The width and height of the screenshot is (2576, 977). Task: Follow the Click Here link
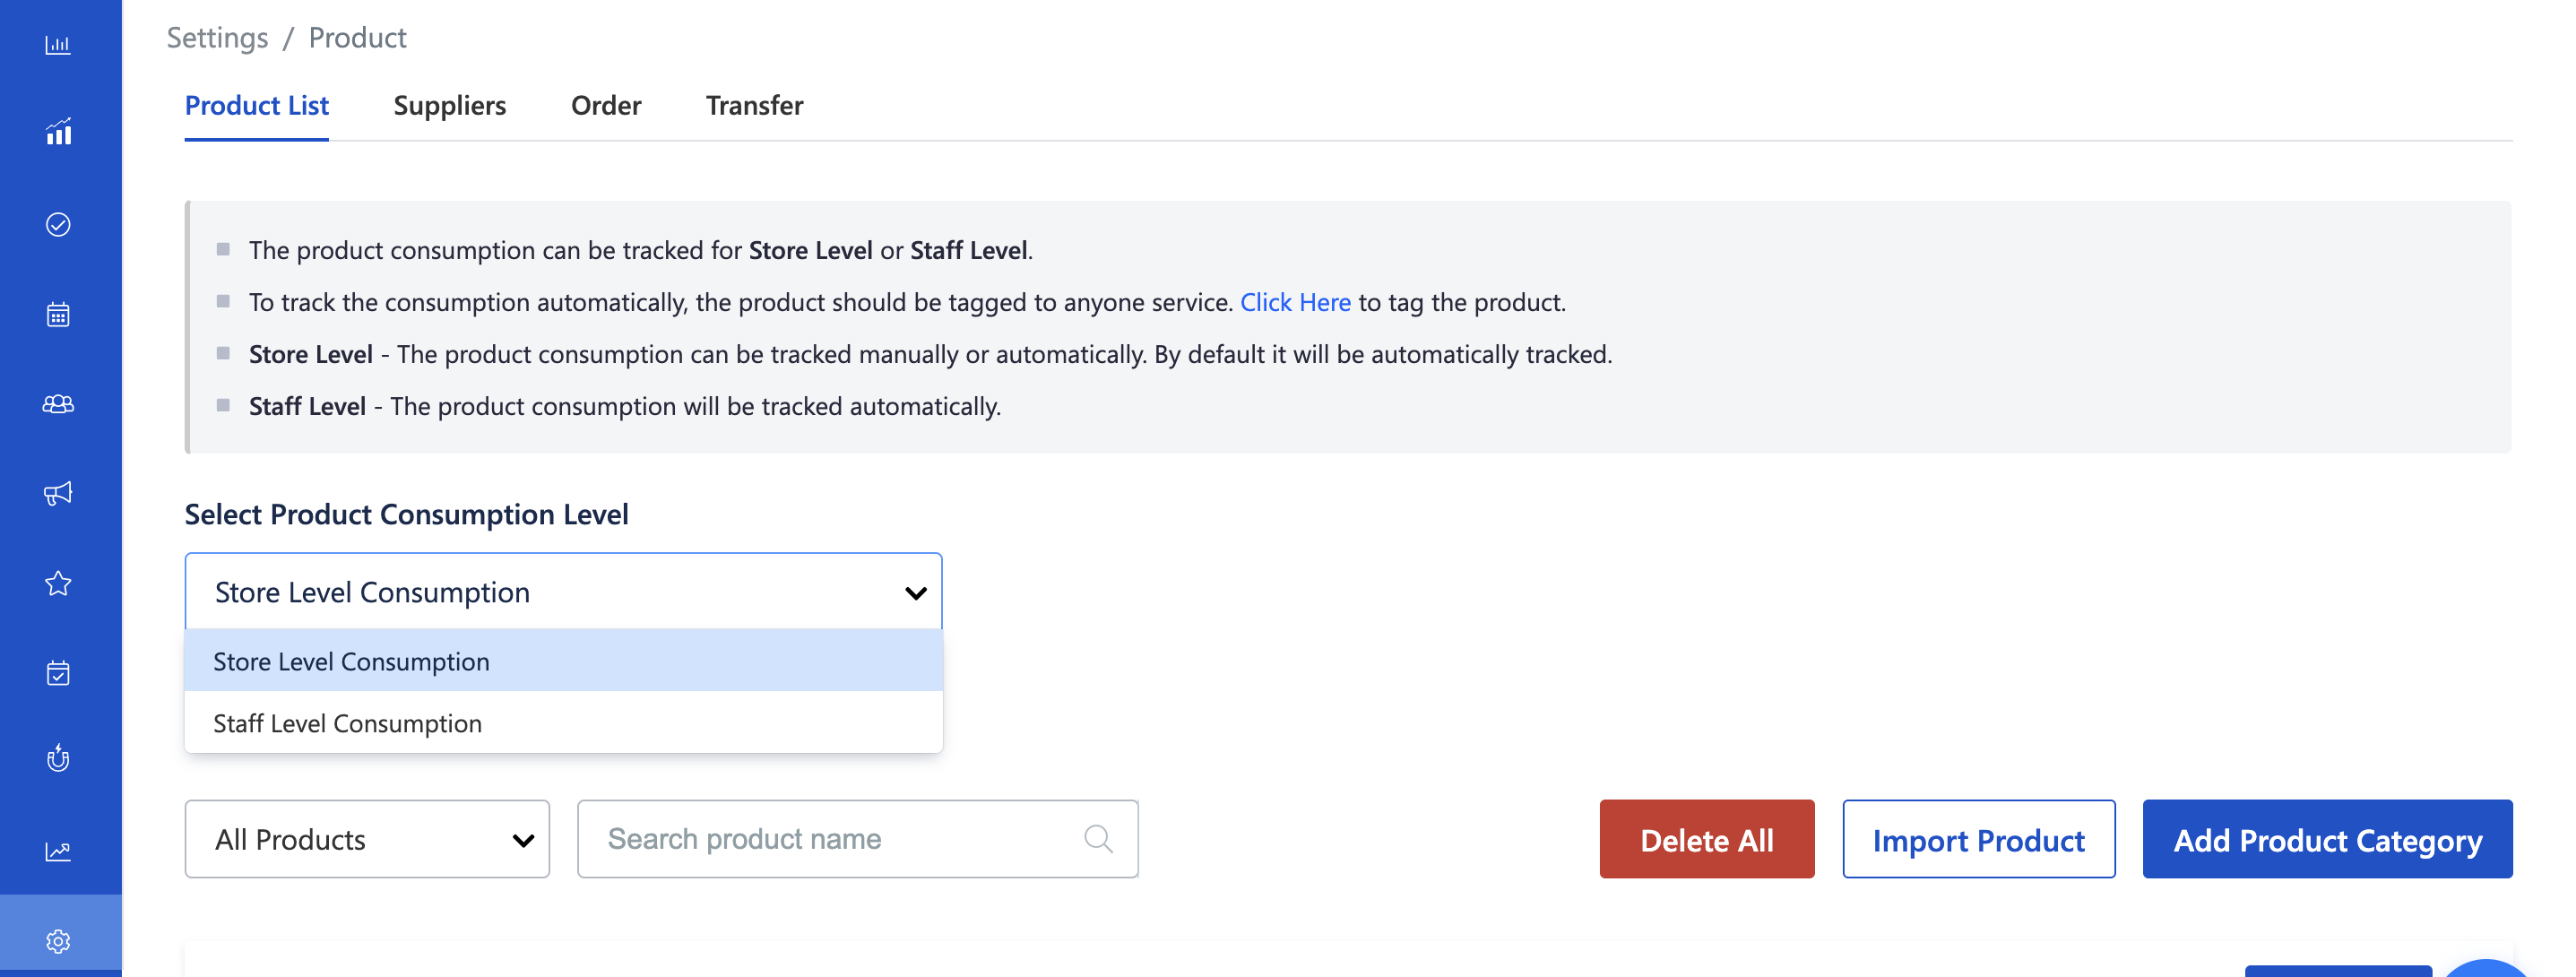coord(1294,302)
